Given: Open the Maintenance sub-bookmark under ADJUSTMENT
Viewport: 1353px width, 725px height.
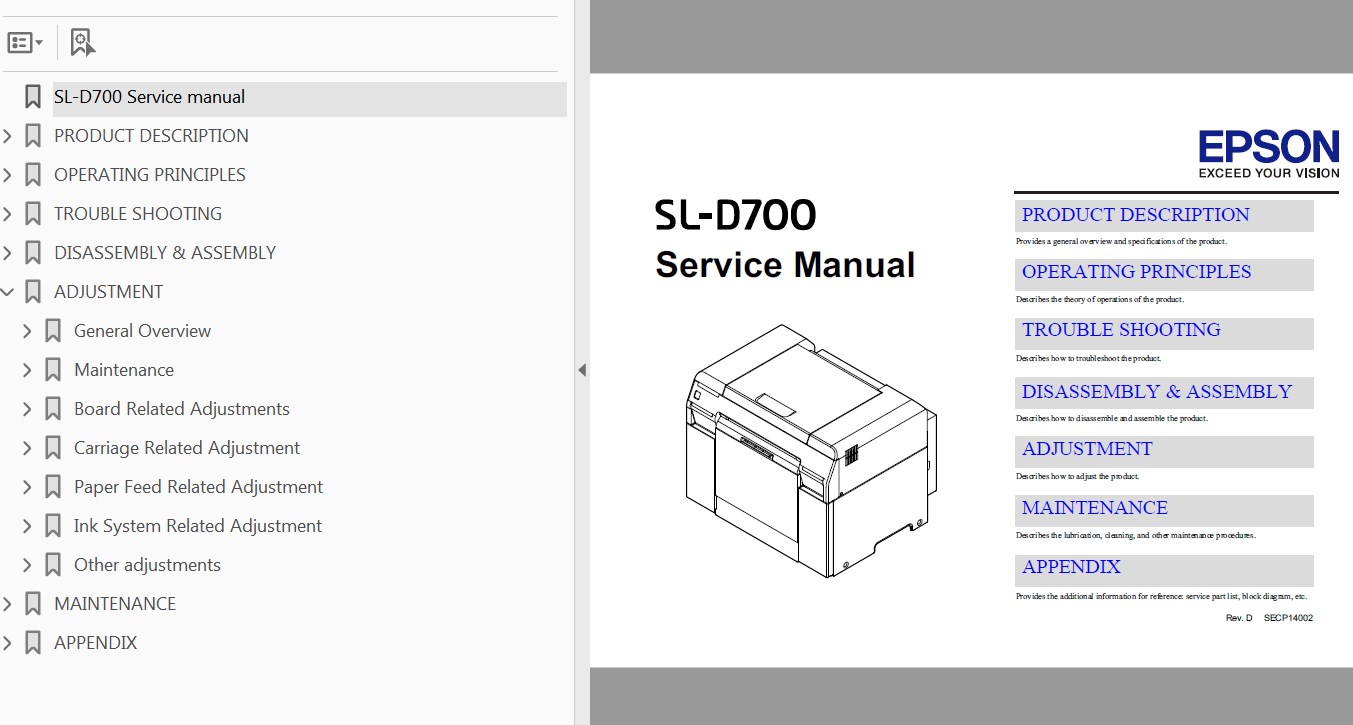Looking at the screenshot, I should click(124, 370).
